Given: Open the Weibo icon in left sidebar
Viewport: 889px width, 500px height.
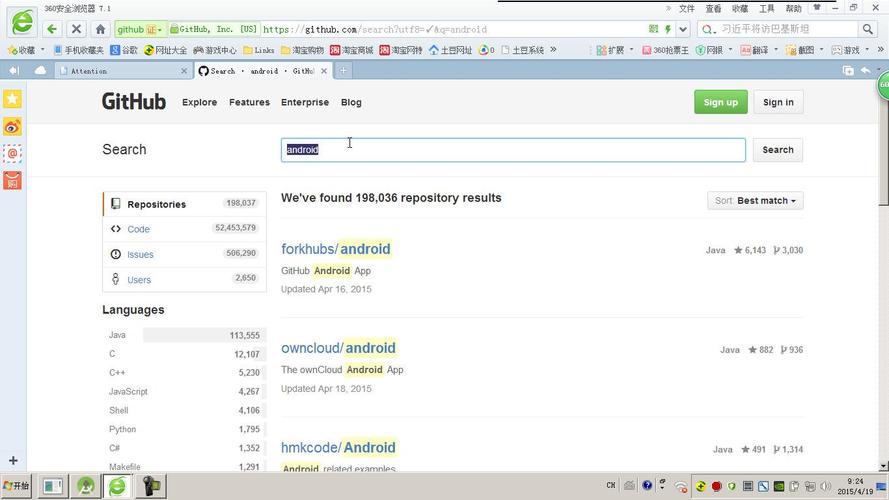Looking at the screenshot, I should tap(12, 126).
